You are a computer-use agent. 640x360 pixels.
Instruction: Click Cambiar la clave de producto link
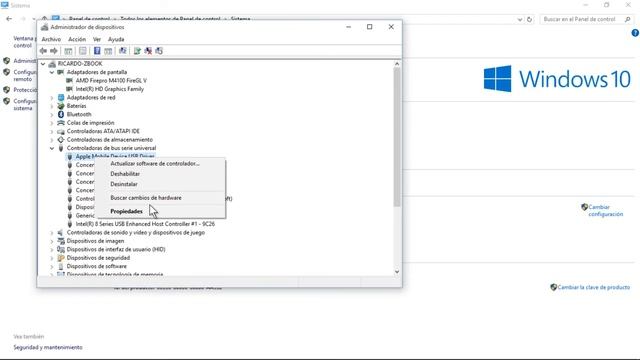click(593, 287)
